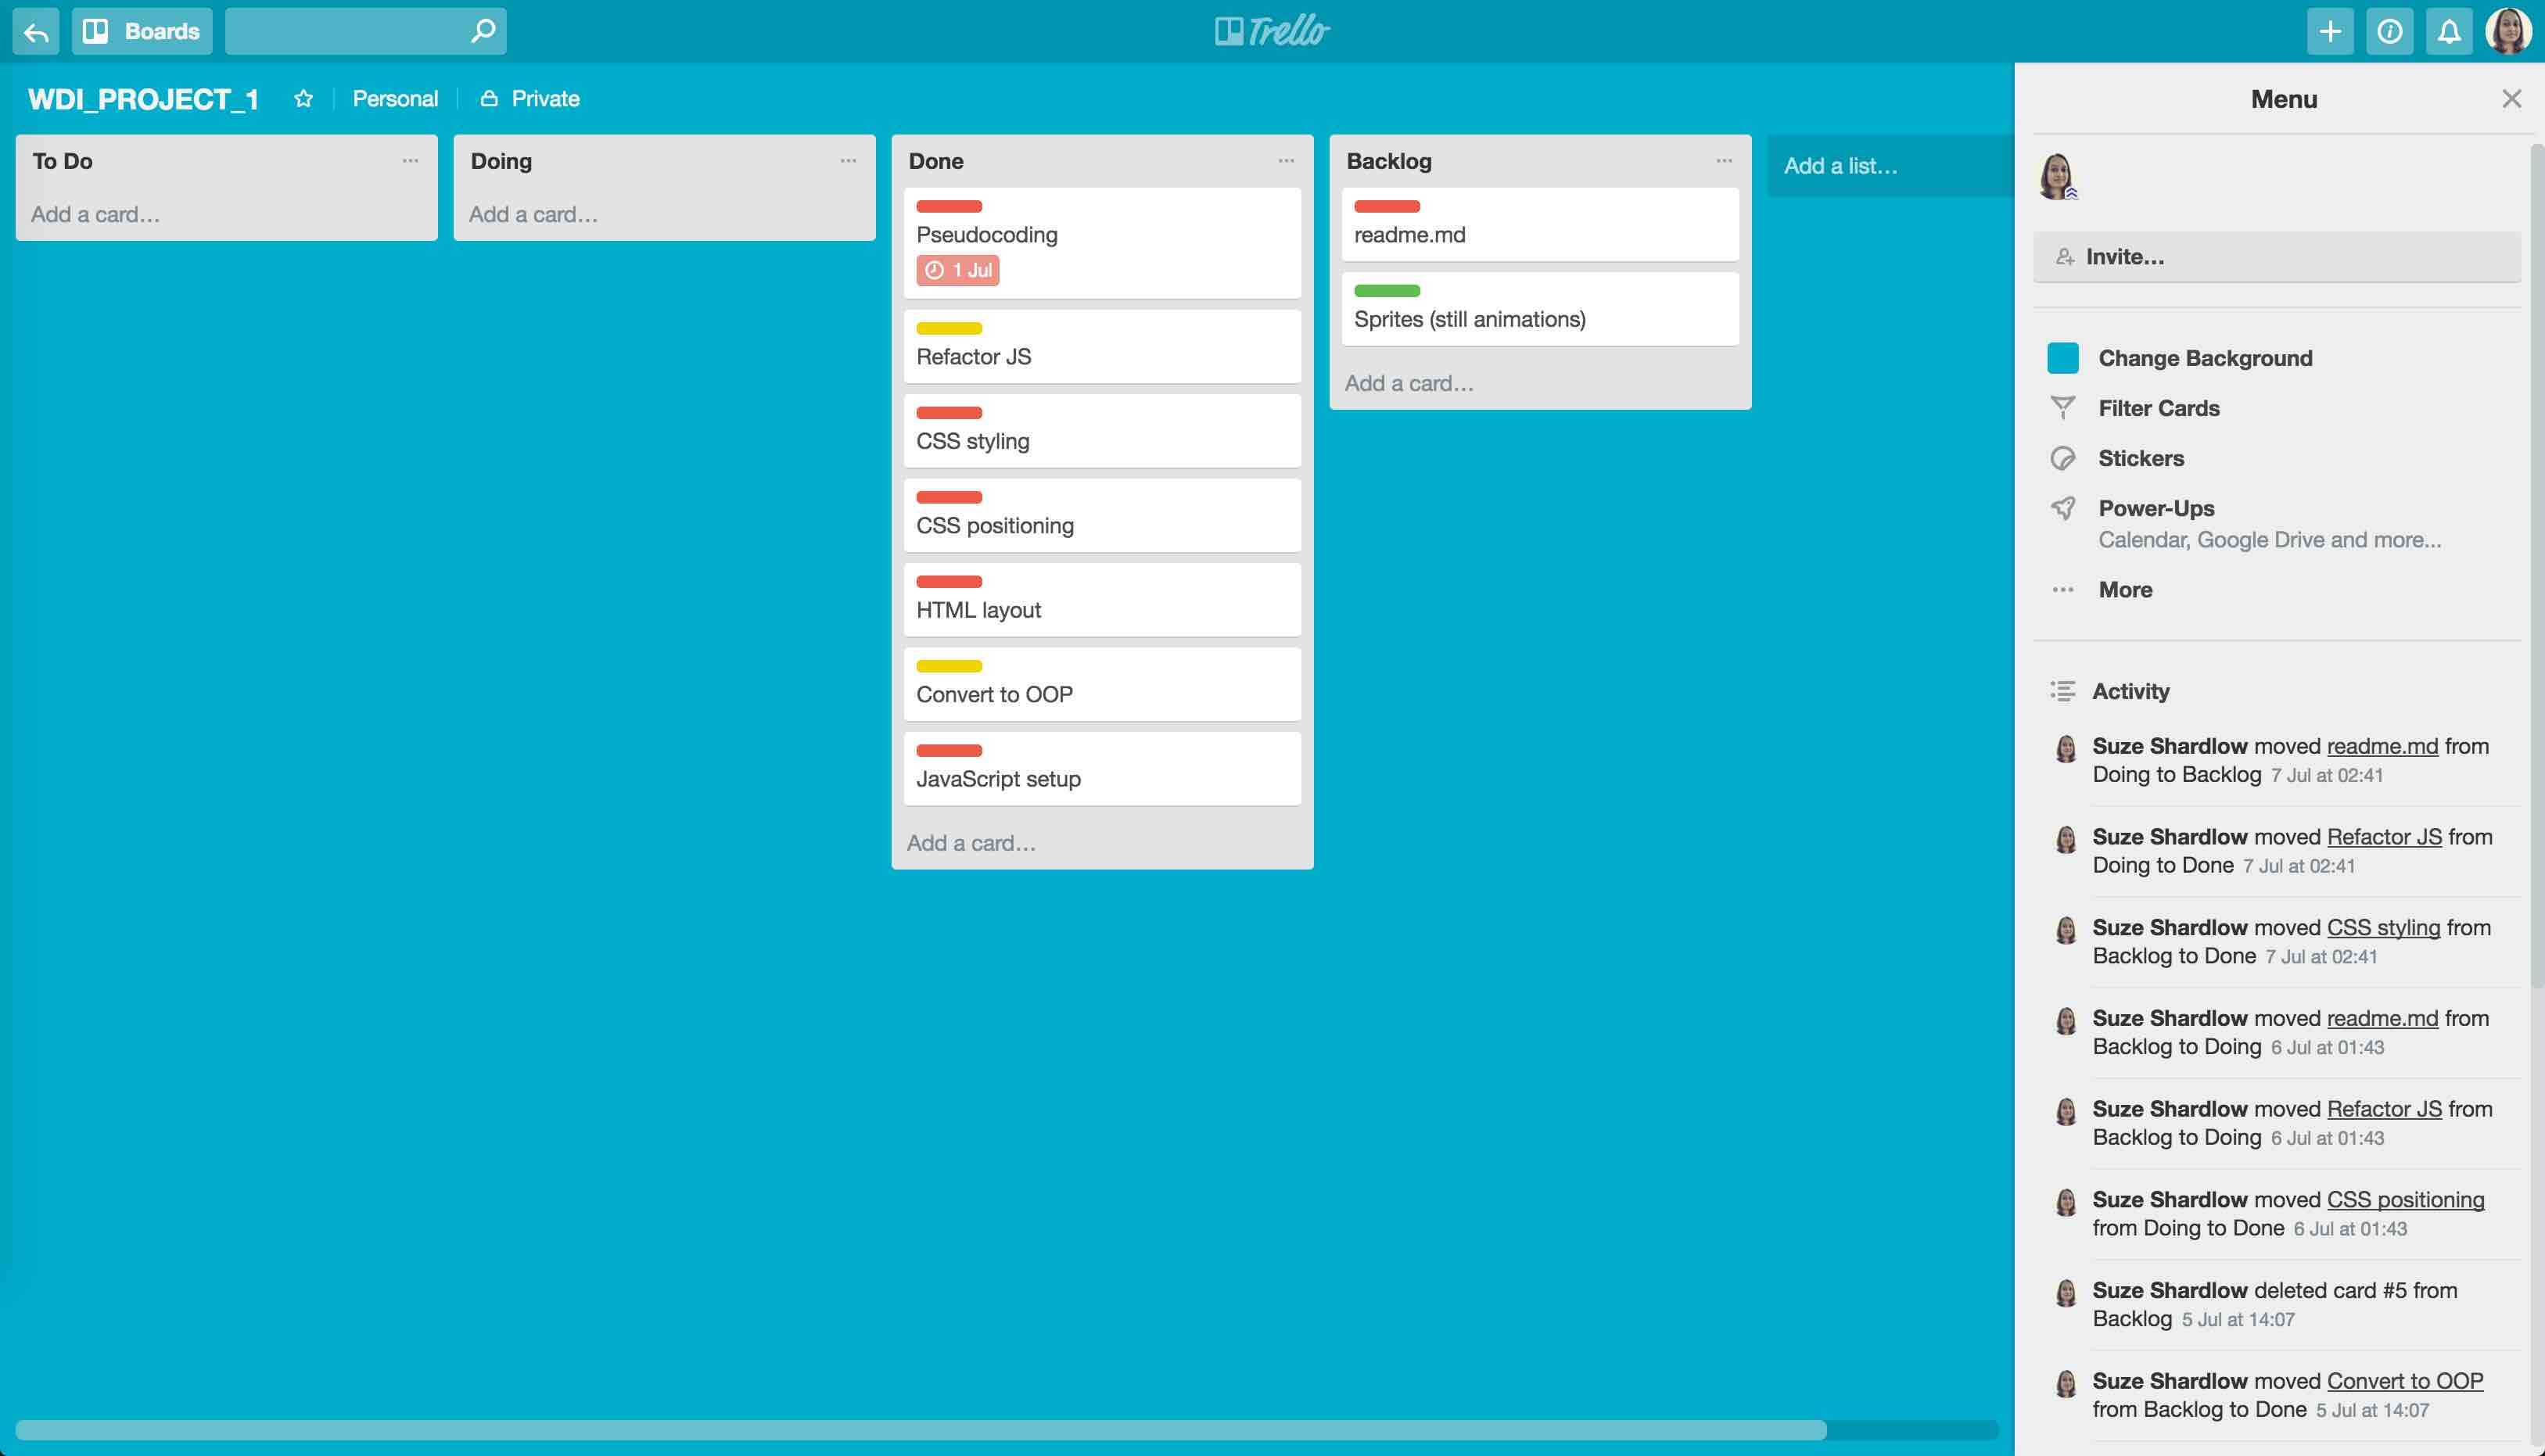Click More in the right side menu

pyautogui.click(x=2126, y=589)
